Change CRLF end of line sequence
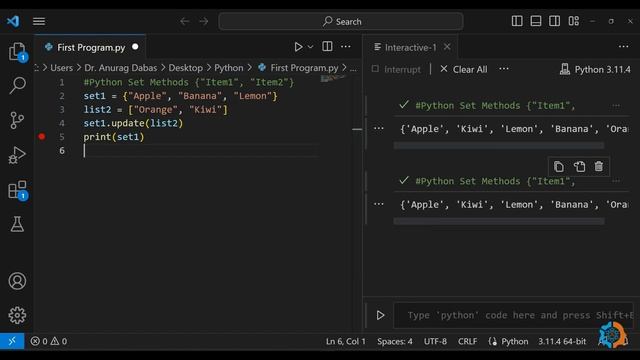This screenshot has height=360, width=640. point(467,341)
